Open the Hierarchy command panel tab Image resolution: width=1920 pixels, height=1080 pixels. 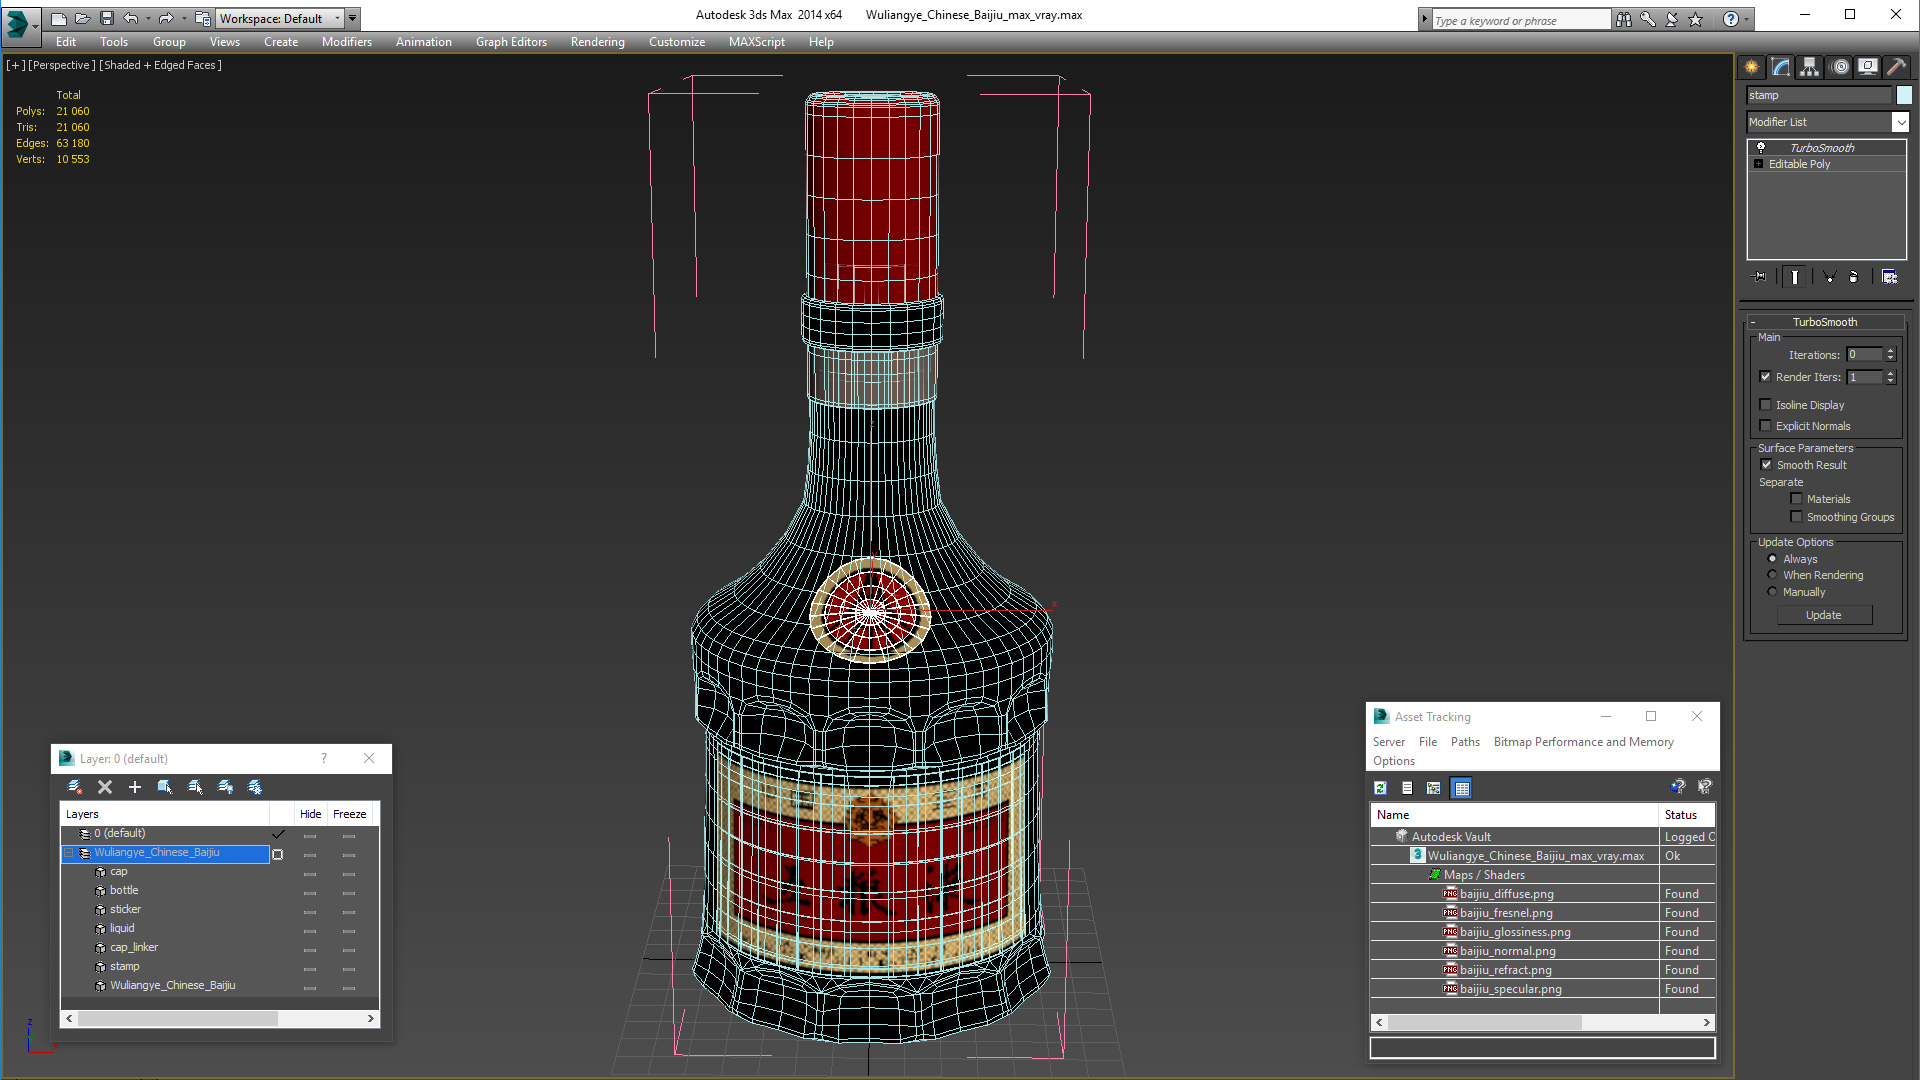1810,67
